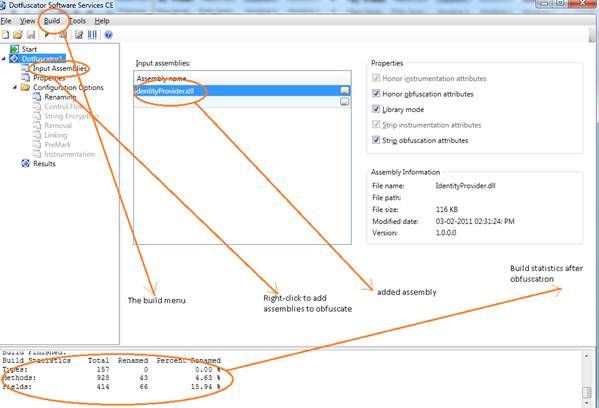Viewport: 599px width, 408px height.
Task: Click the Methods row in build statistics
Action: (111, 378)
